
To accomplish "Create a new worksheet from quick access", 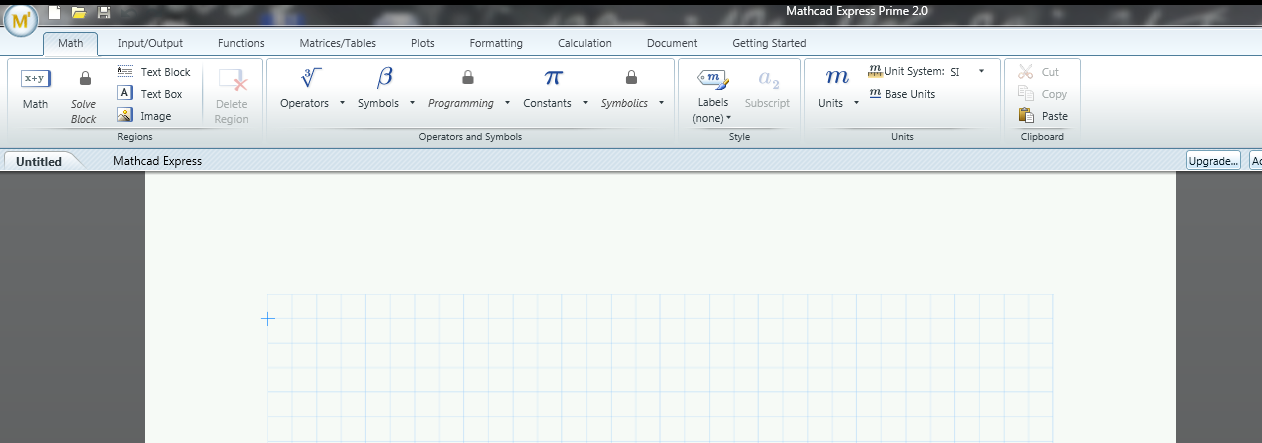I will (x=54, y=12).
